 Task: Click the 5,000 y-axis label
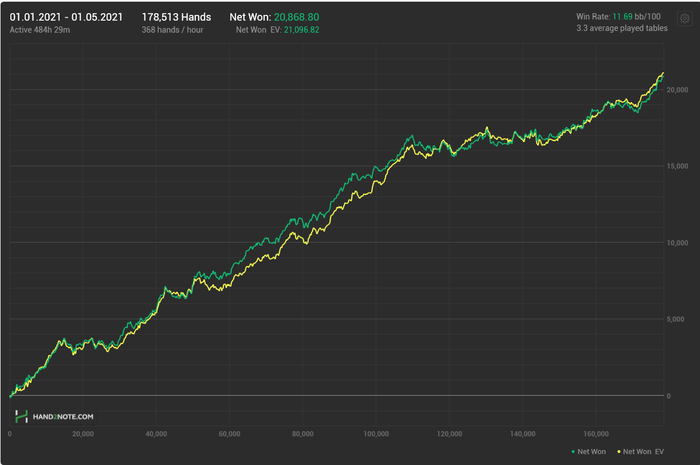pos(675,319)
